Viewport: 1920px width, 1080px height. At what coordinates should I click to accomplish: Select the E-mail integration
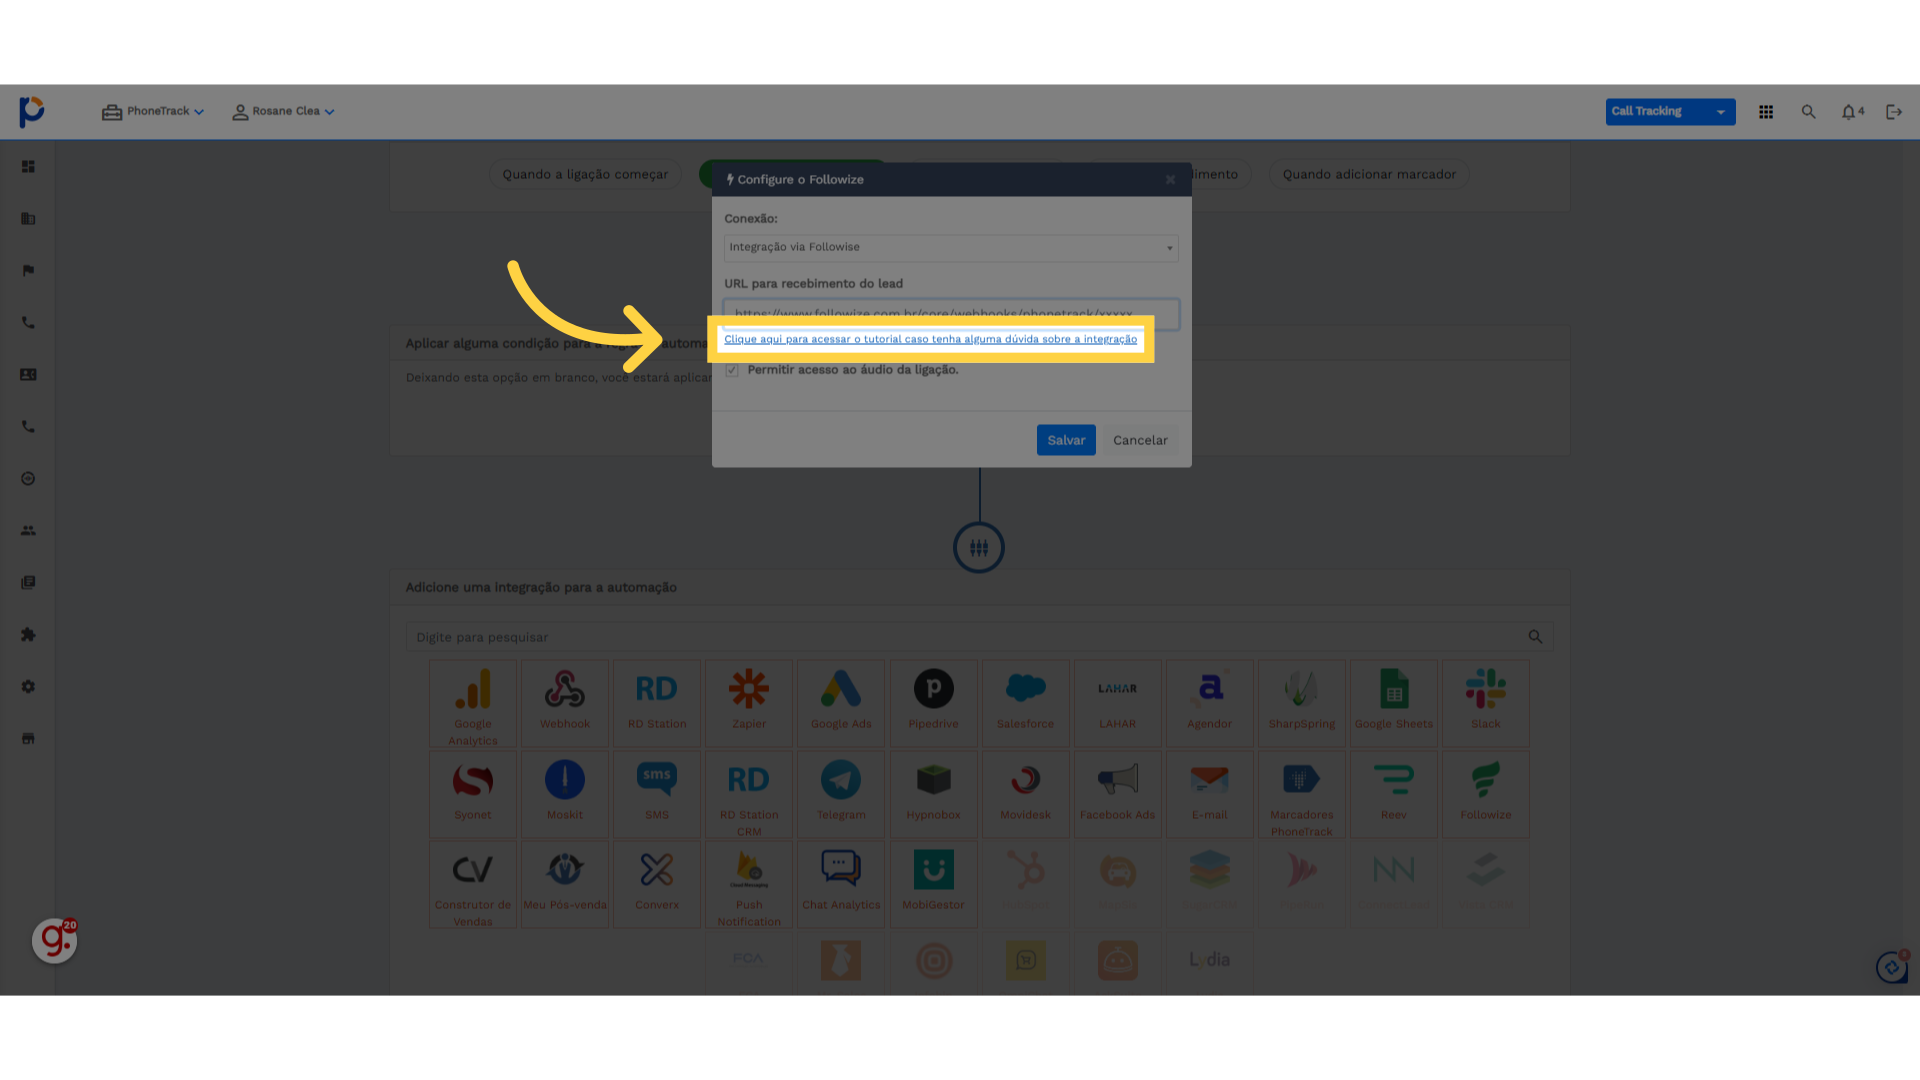(x=1209, y=794)
